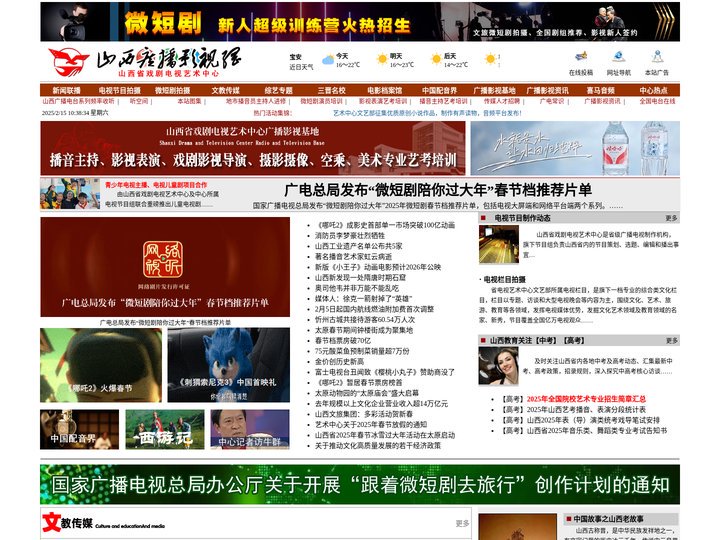This screenshot has width=720, height=540.
Task: Open the 网址导航 icon
Action: pos(619,57)
